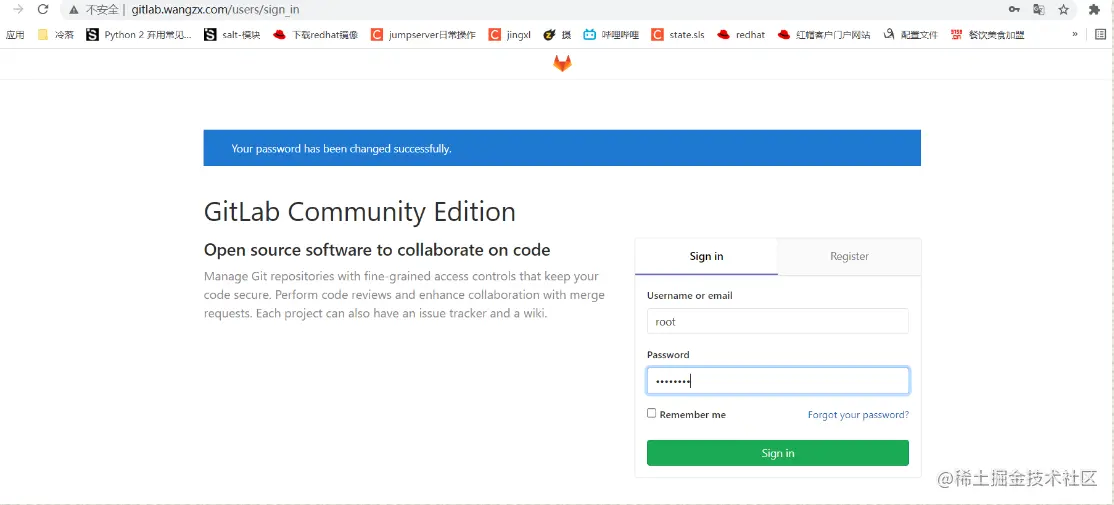This screenshot has height=505, width=1114.
Task: Click the browser forward arrow
Action: click(18, 9)
